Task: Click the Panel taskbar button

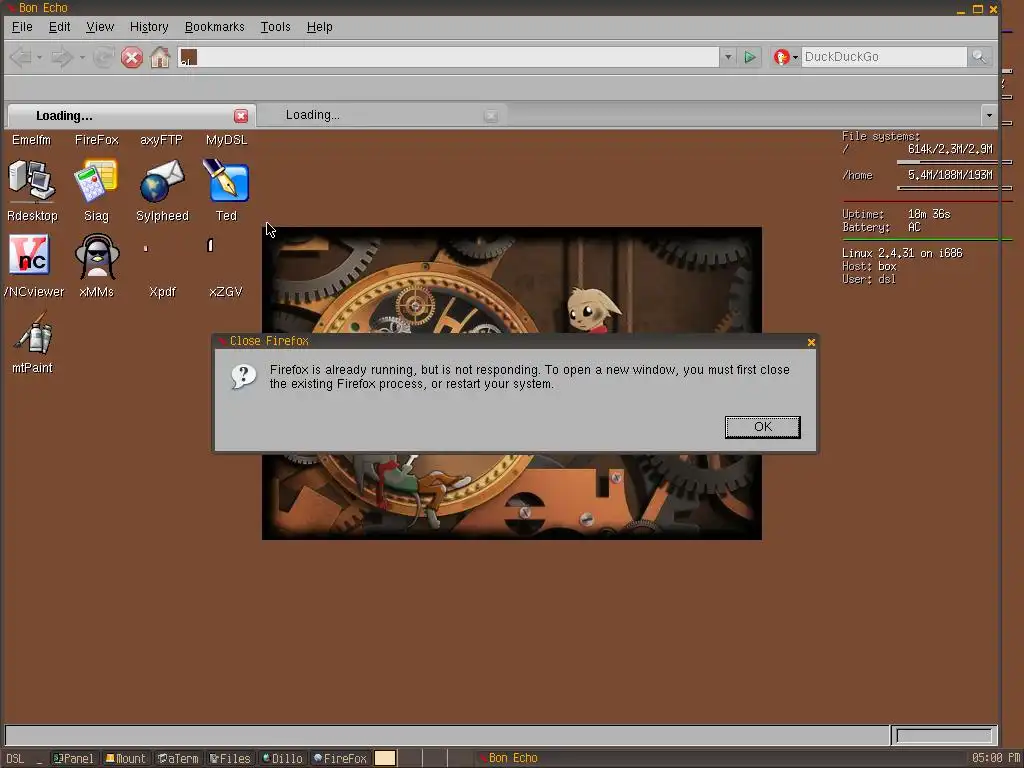Action: [x=74, y=758]
